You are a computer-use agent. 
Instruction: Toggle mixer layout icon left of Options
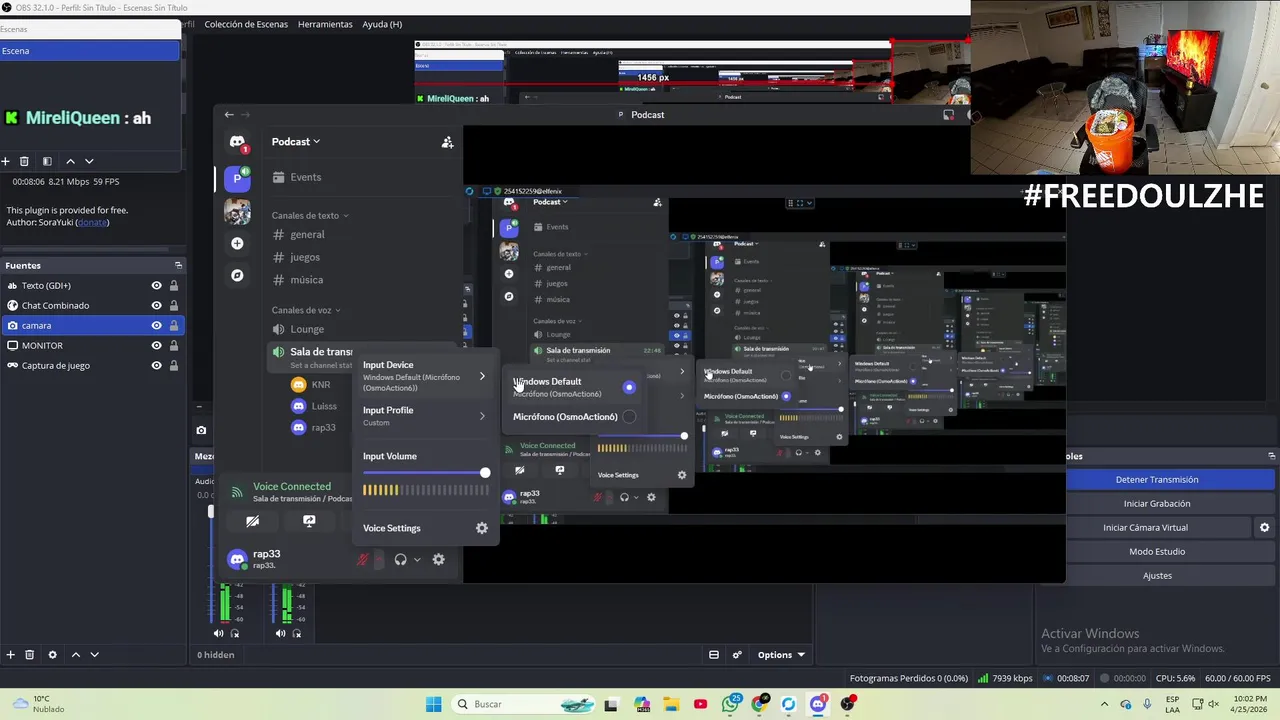click(714, 655)
